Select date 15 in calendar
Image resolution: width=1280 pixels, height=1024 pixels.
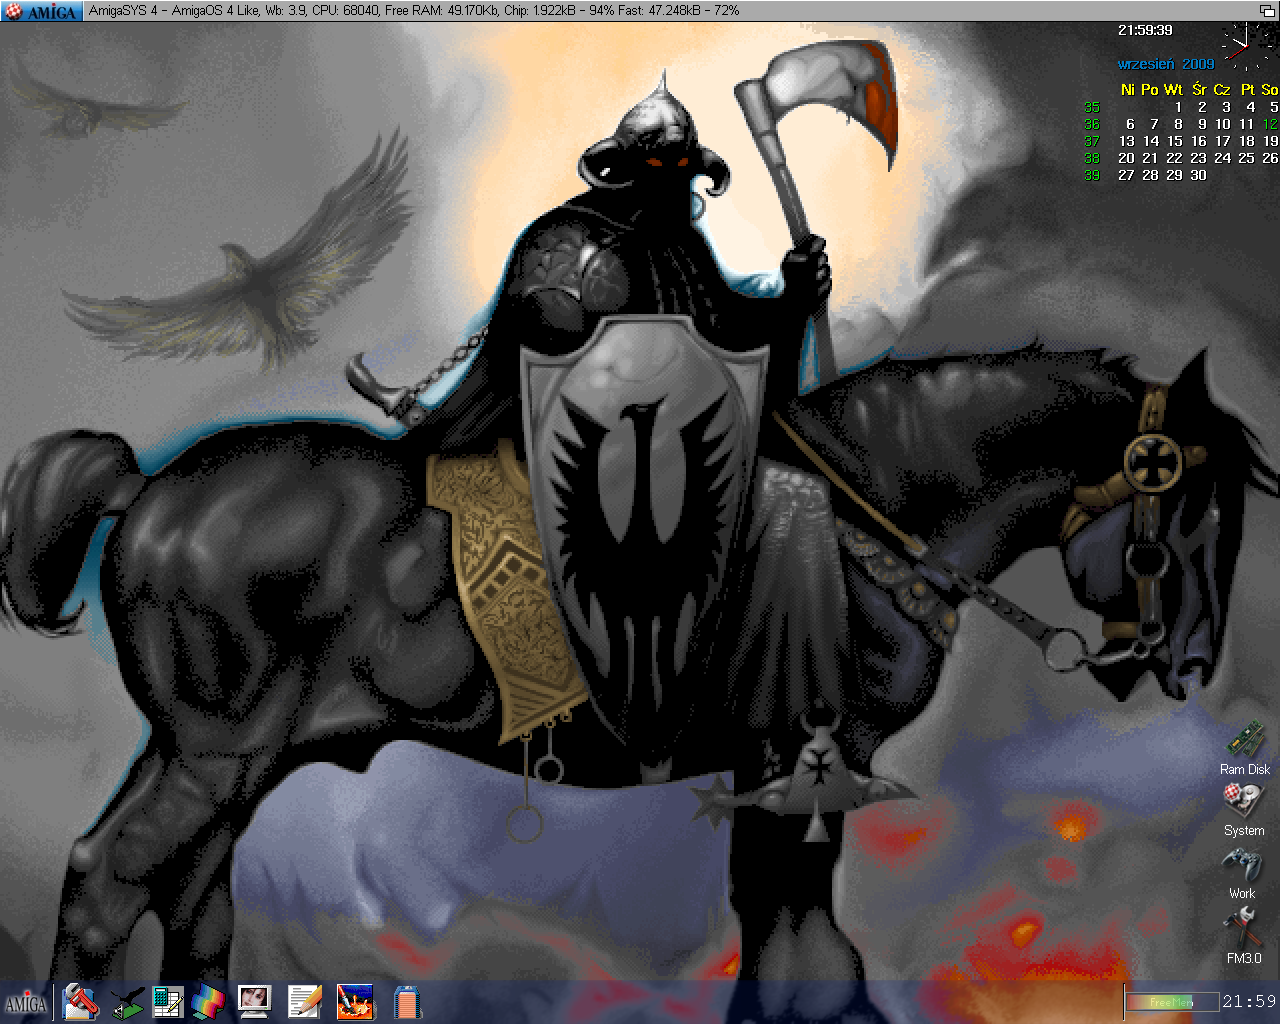tap(1174, 141)
